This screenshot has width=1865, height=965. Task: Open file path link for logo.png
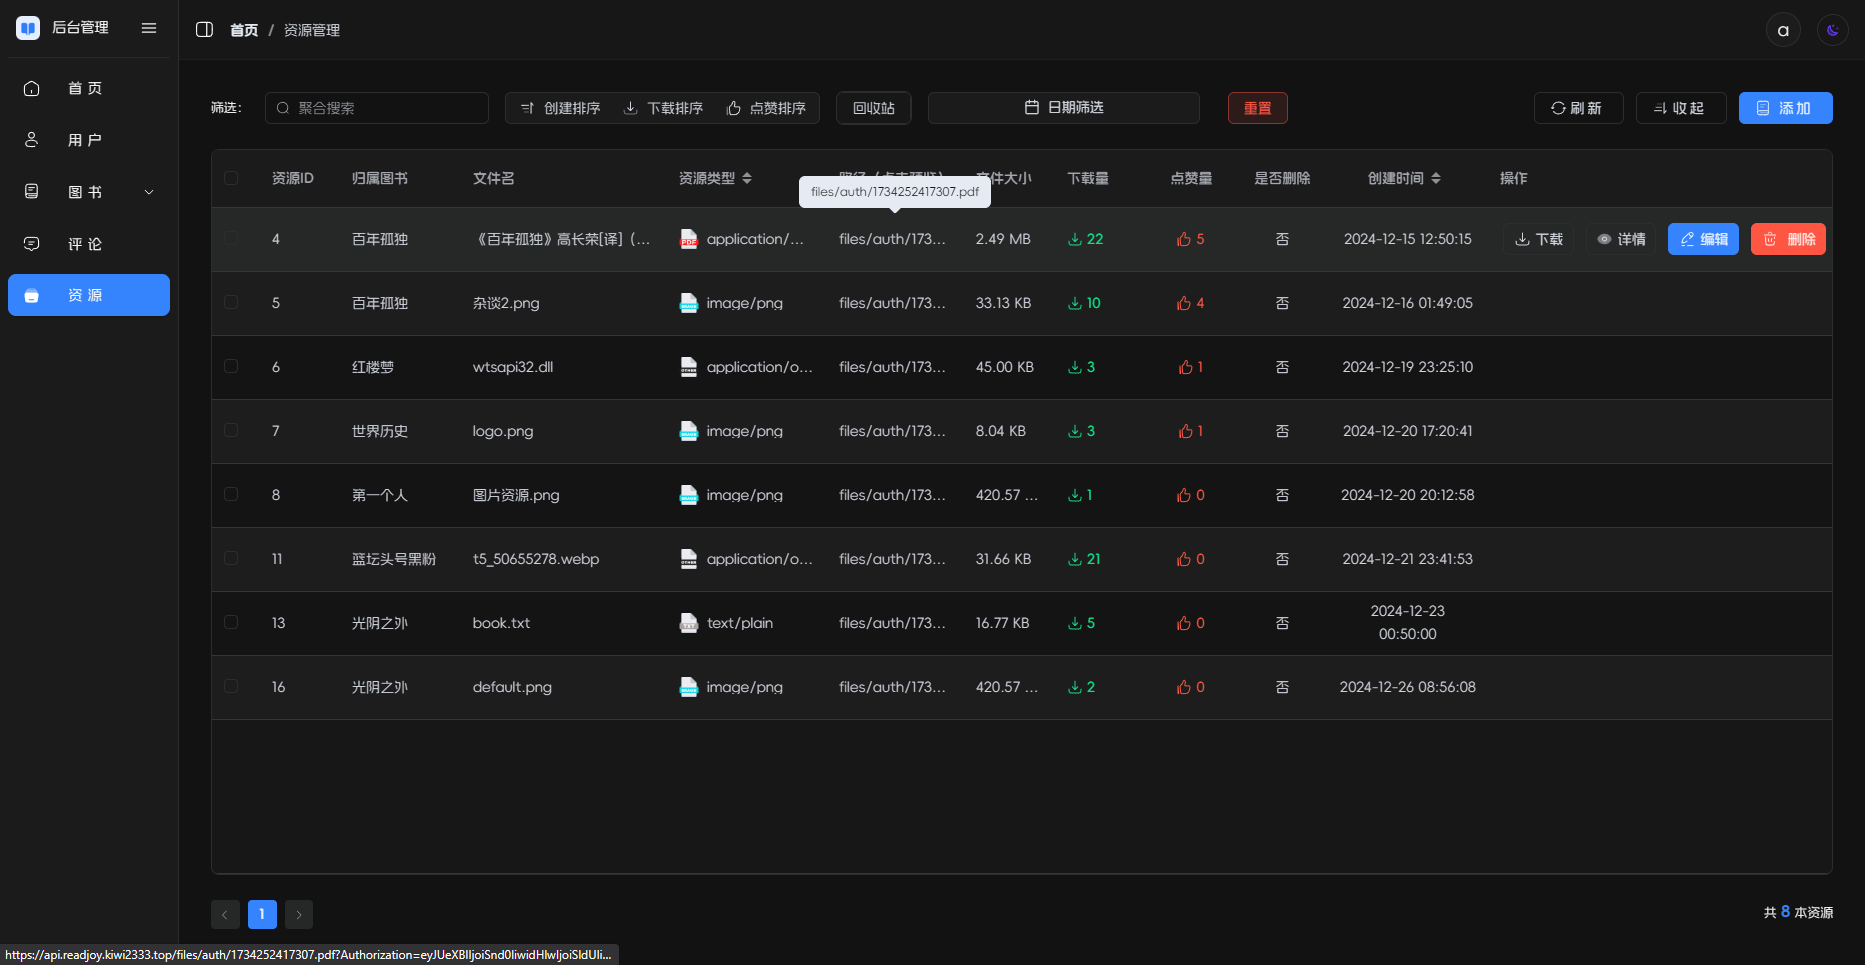click(x=892, y=431)
